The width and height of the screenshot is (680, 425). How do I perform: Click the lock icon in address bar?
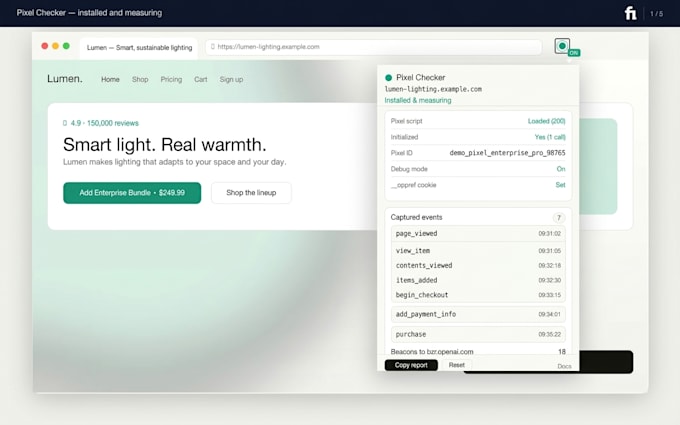point(212,46)
